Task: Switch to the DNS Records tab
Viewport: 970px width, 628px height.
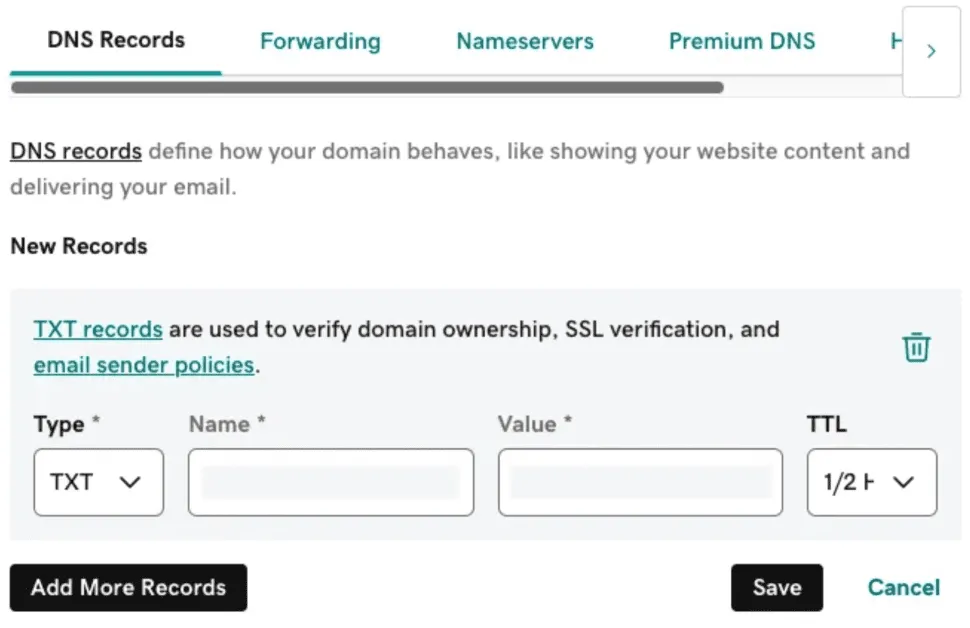Action: [x=116, y=41]
